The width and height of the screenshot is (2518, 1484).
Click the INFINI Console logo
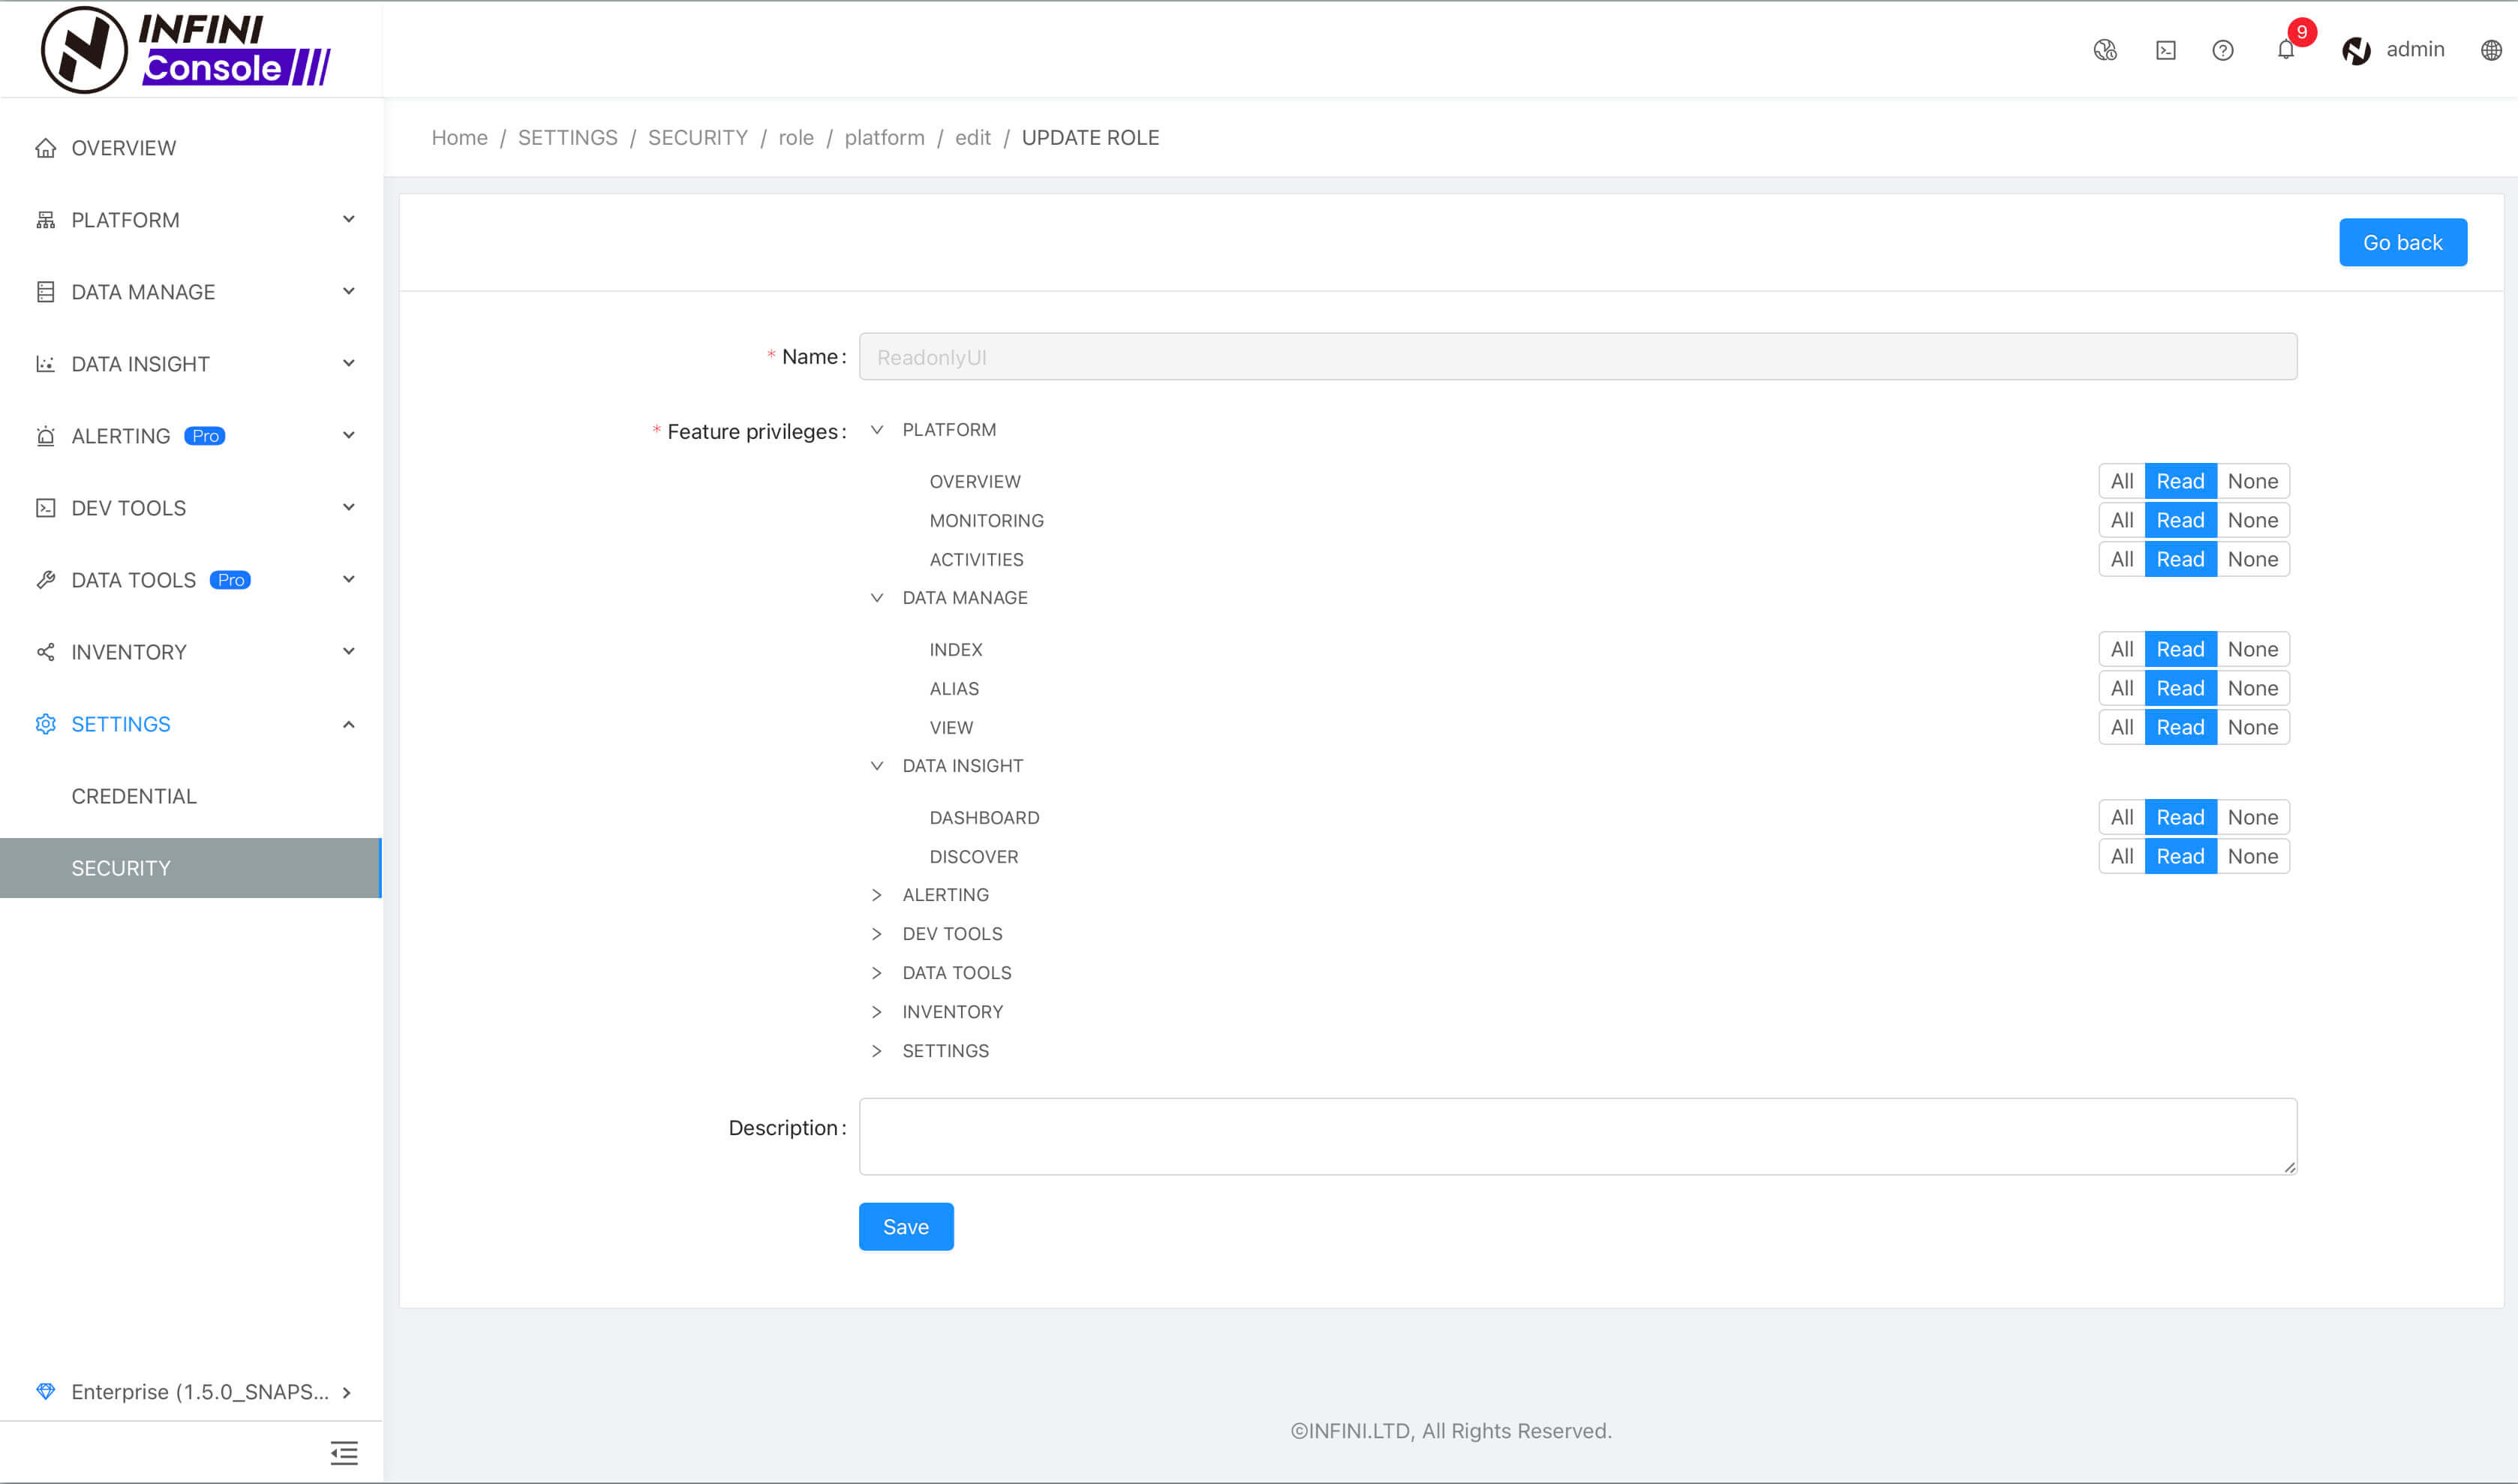[x=186, y=50]
